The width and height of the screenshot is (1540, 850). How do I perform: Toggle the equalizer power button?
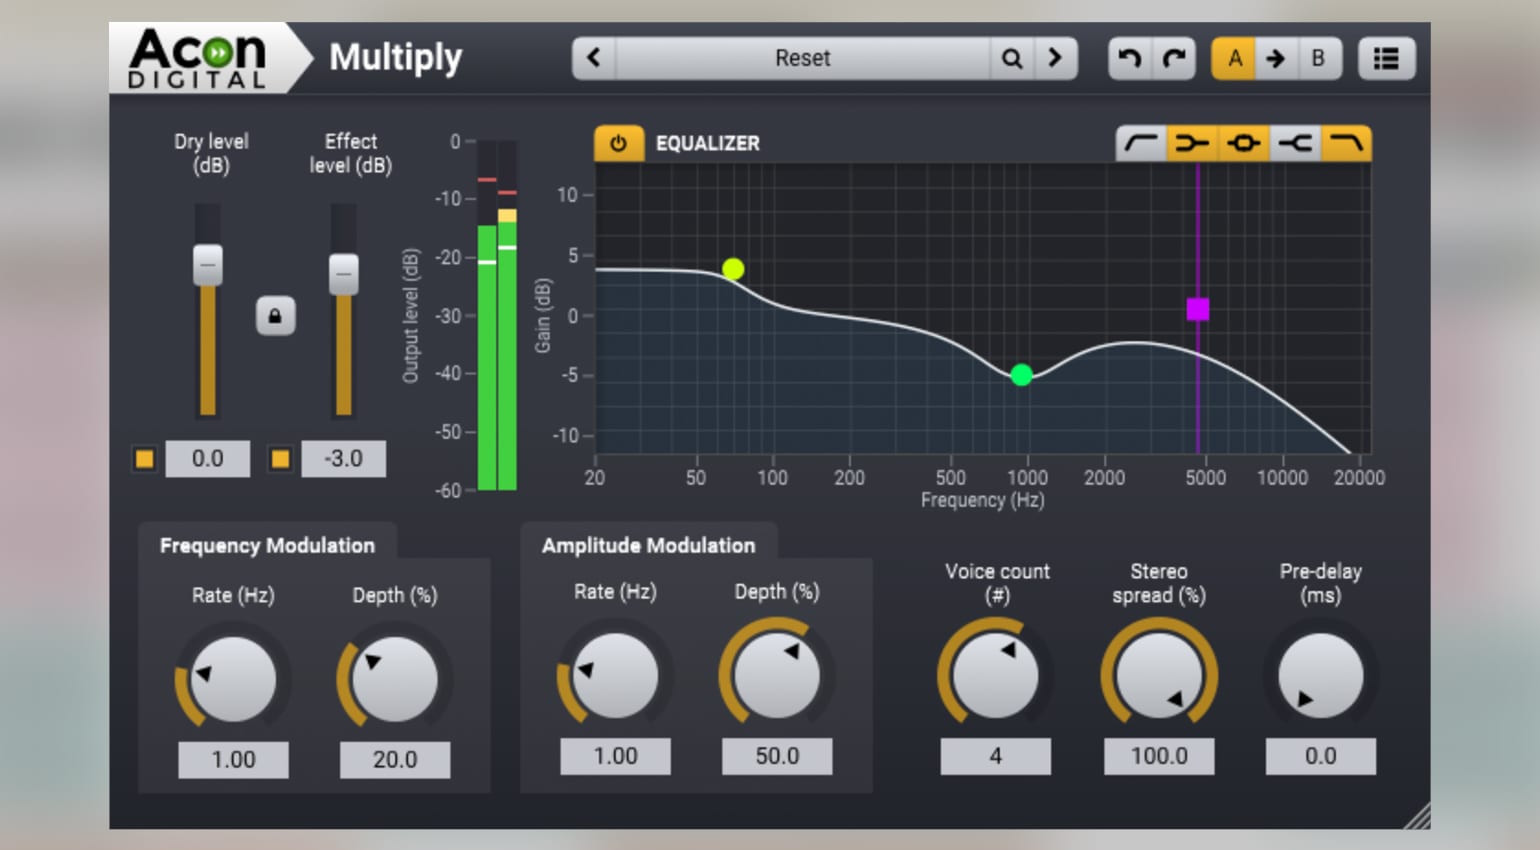pyautogui.click(x=618, y=143)
